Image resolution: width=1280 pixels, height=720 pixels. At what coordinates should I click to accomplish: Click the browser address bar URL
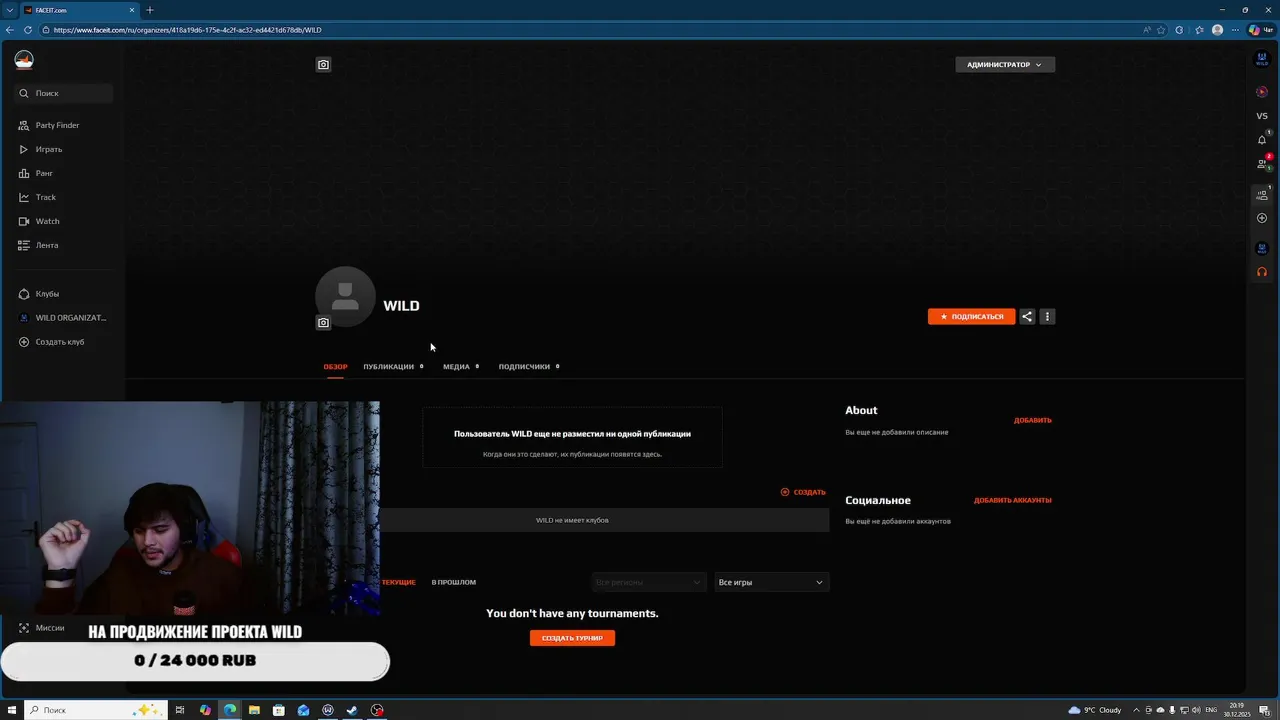pyautogui.click(x=187, y=30)
